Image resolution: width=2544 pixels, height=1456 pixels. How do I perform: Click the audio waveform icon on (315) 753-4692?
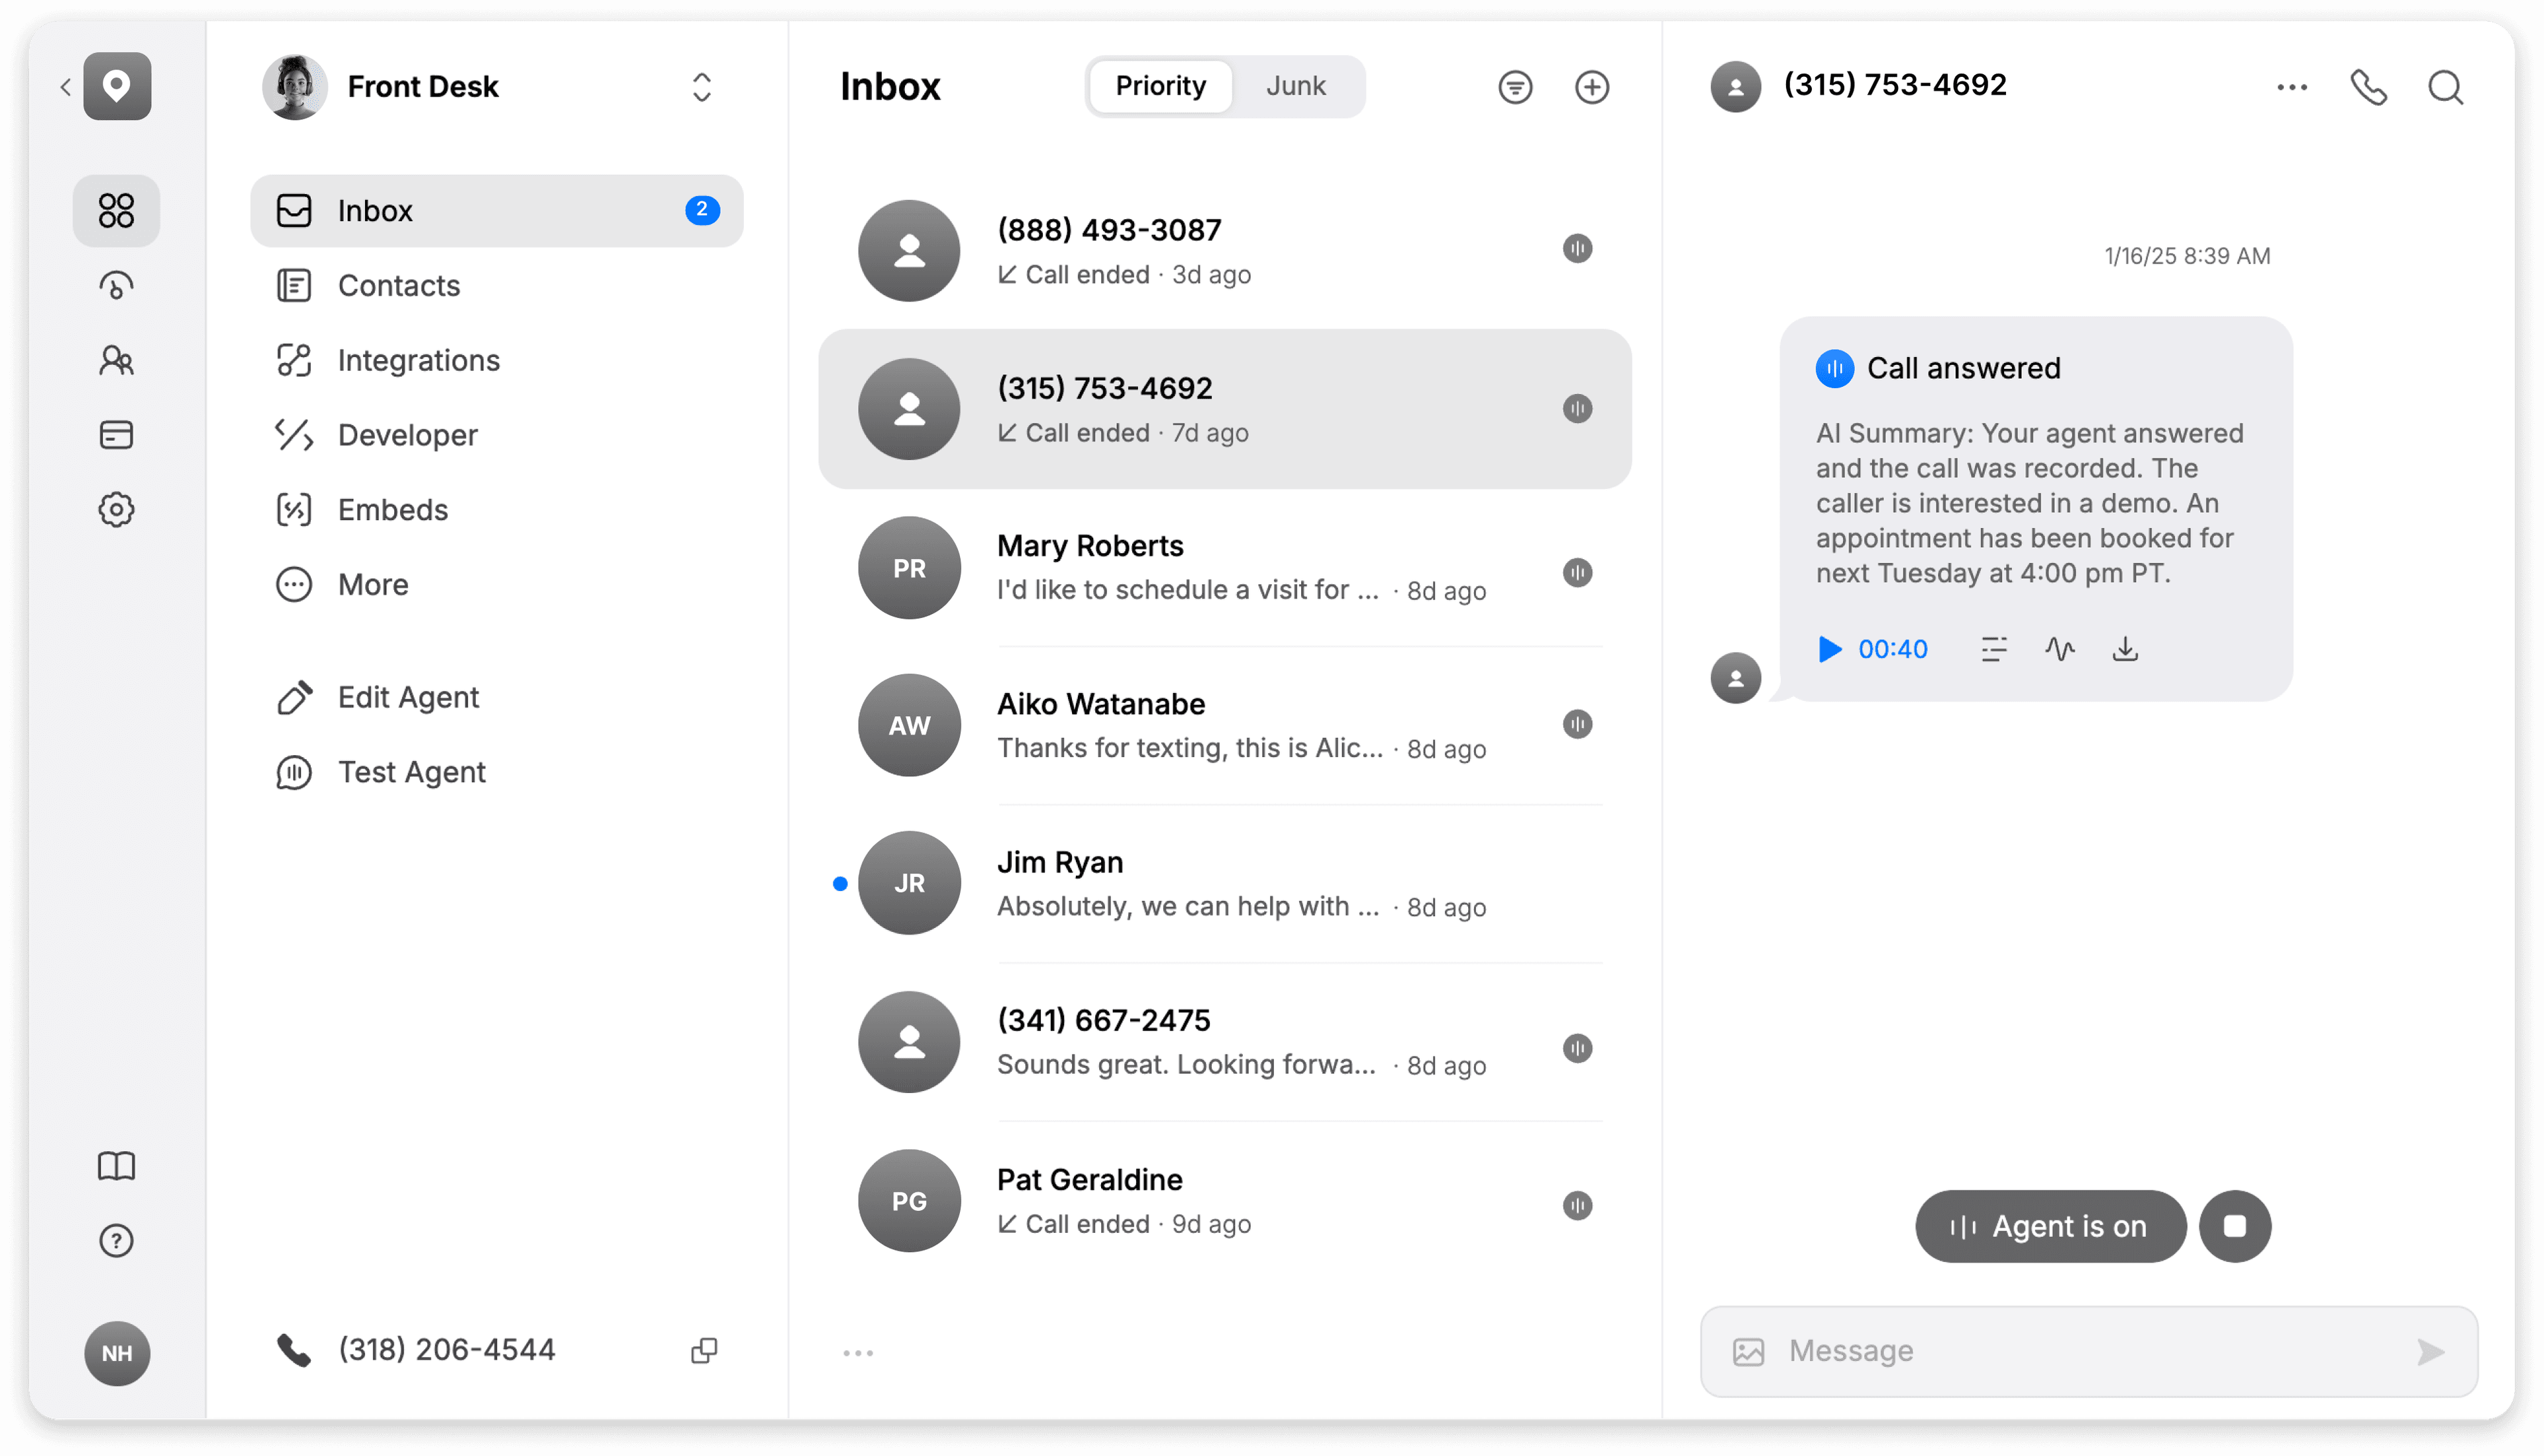1574,409
